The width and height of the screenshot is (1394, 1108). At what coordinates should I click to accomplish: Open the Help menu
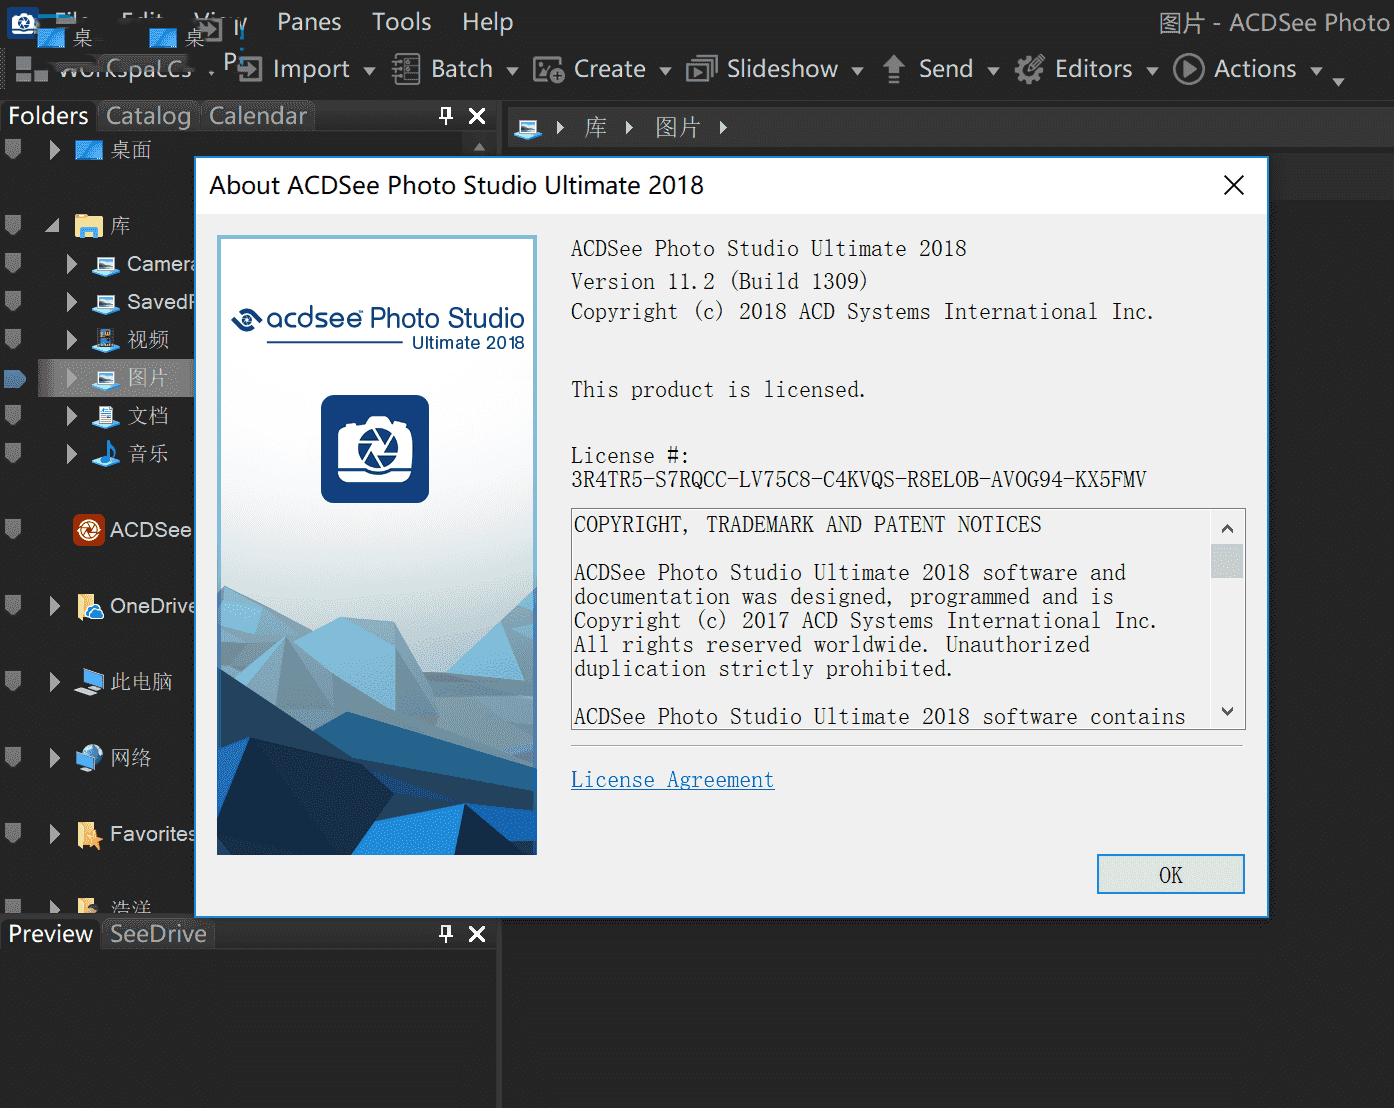(487, 21)
